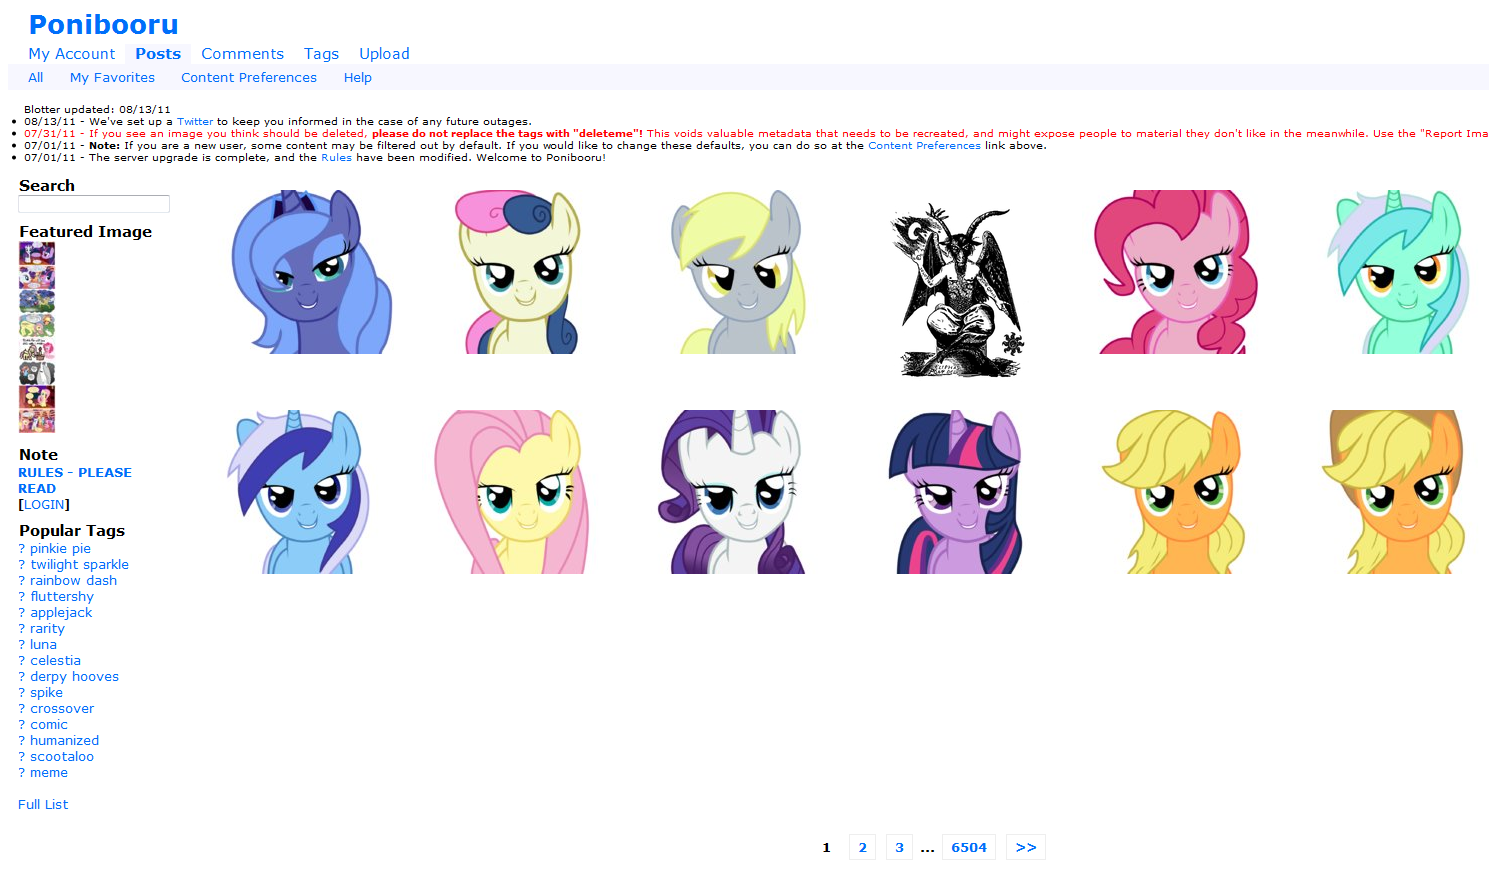
Task: Open the blue unicorn with striped mane thumbnail
Action: pyautogui.click(x=298, y=492)
